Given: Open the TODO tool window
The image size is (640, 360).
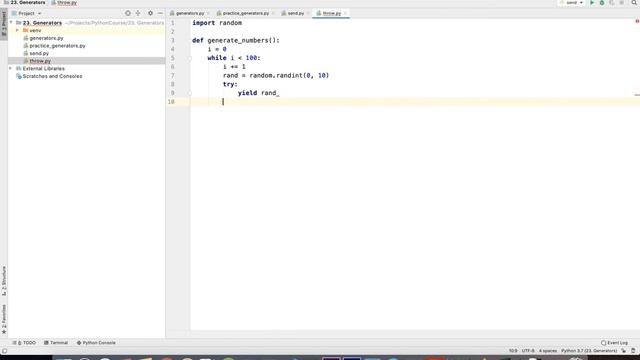Looking at the screenshot, I should [24, 343].
